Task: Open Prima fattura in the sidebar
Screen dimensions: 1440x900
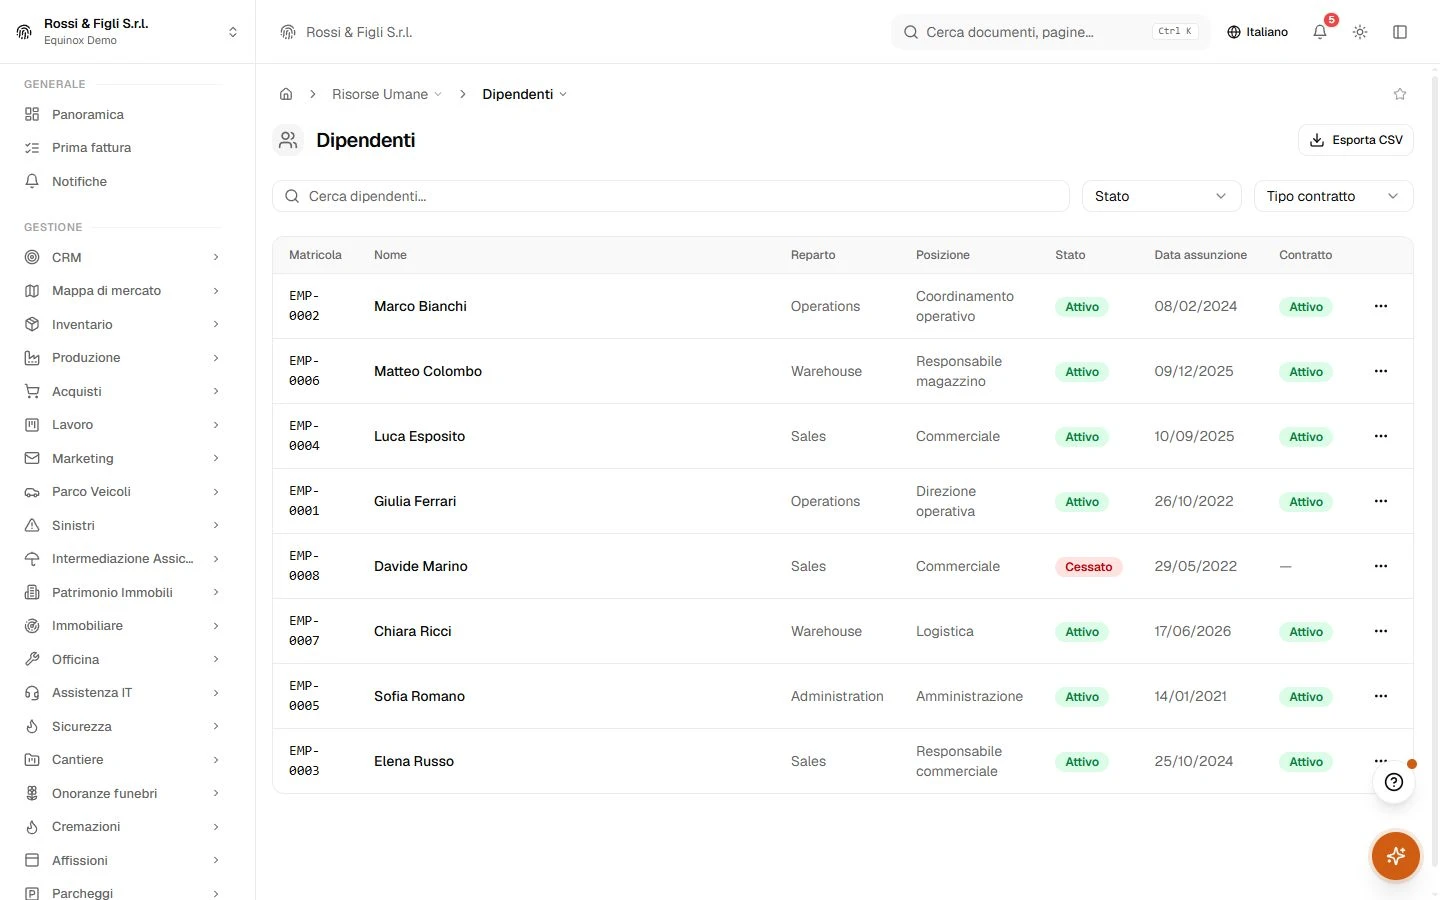Action: pos(122,147)
